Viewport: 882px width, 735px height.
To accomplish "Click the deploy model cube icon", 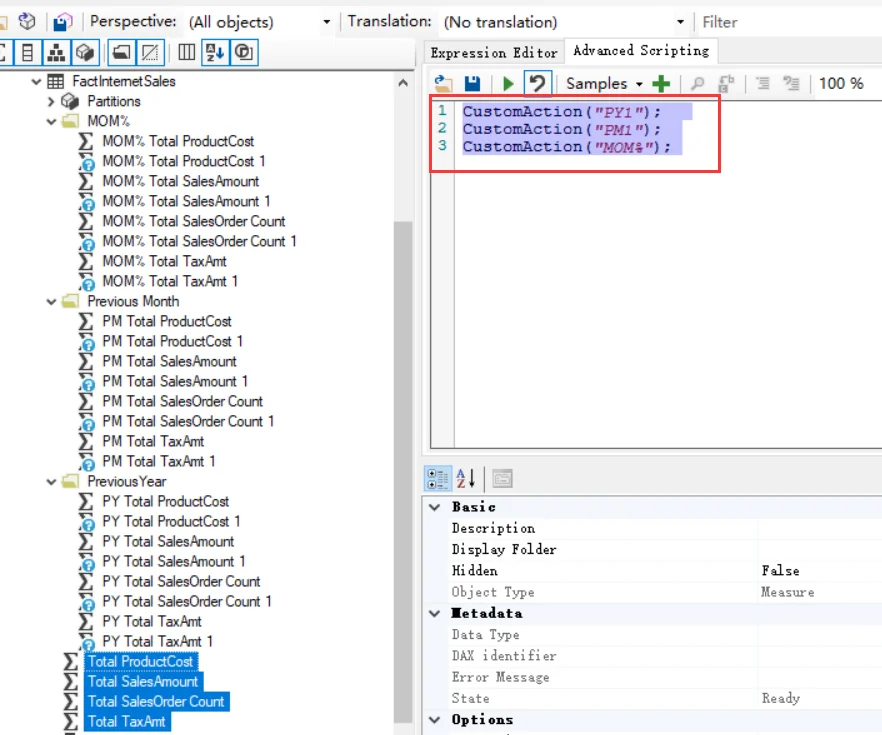I will [26, 22].
